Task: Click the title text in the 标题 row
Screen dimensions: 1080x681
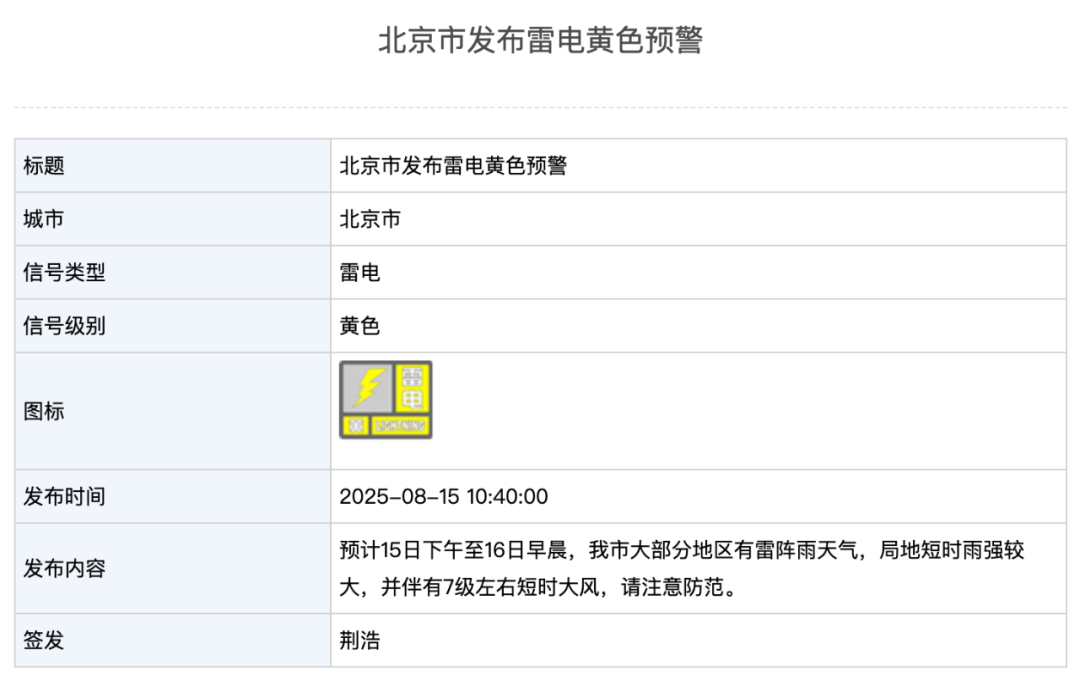Action: click(453, 166)
